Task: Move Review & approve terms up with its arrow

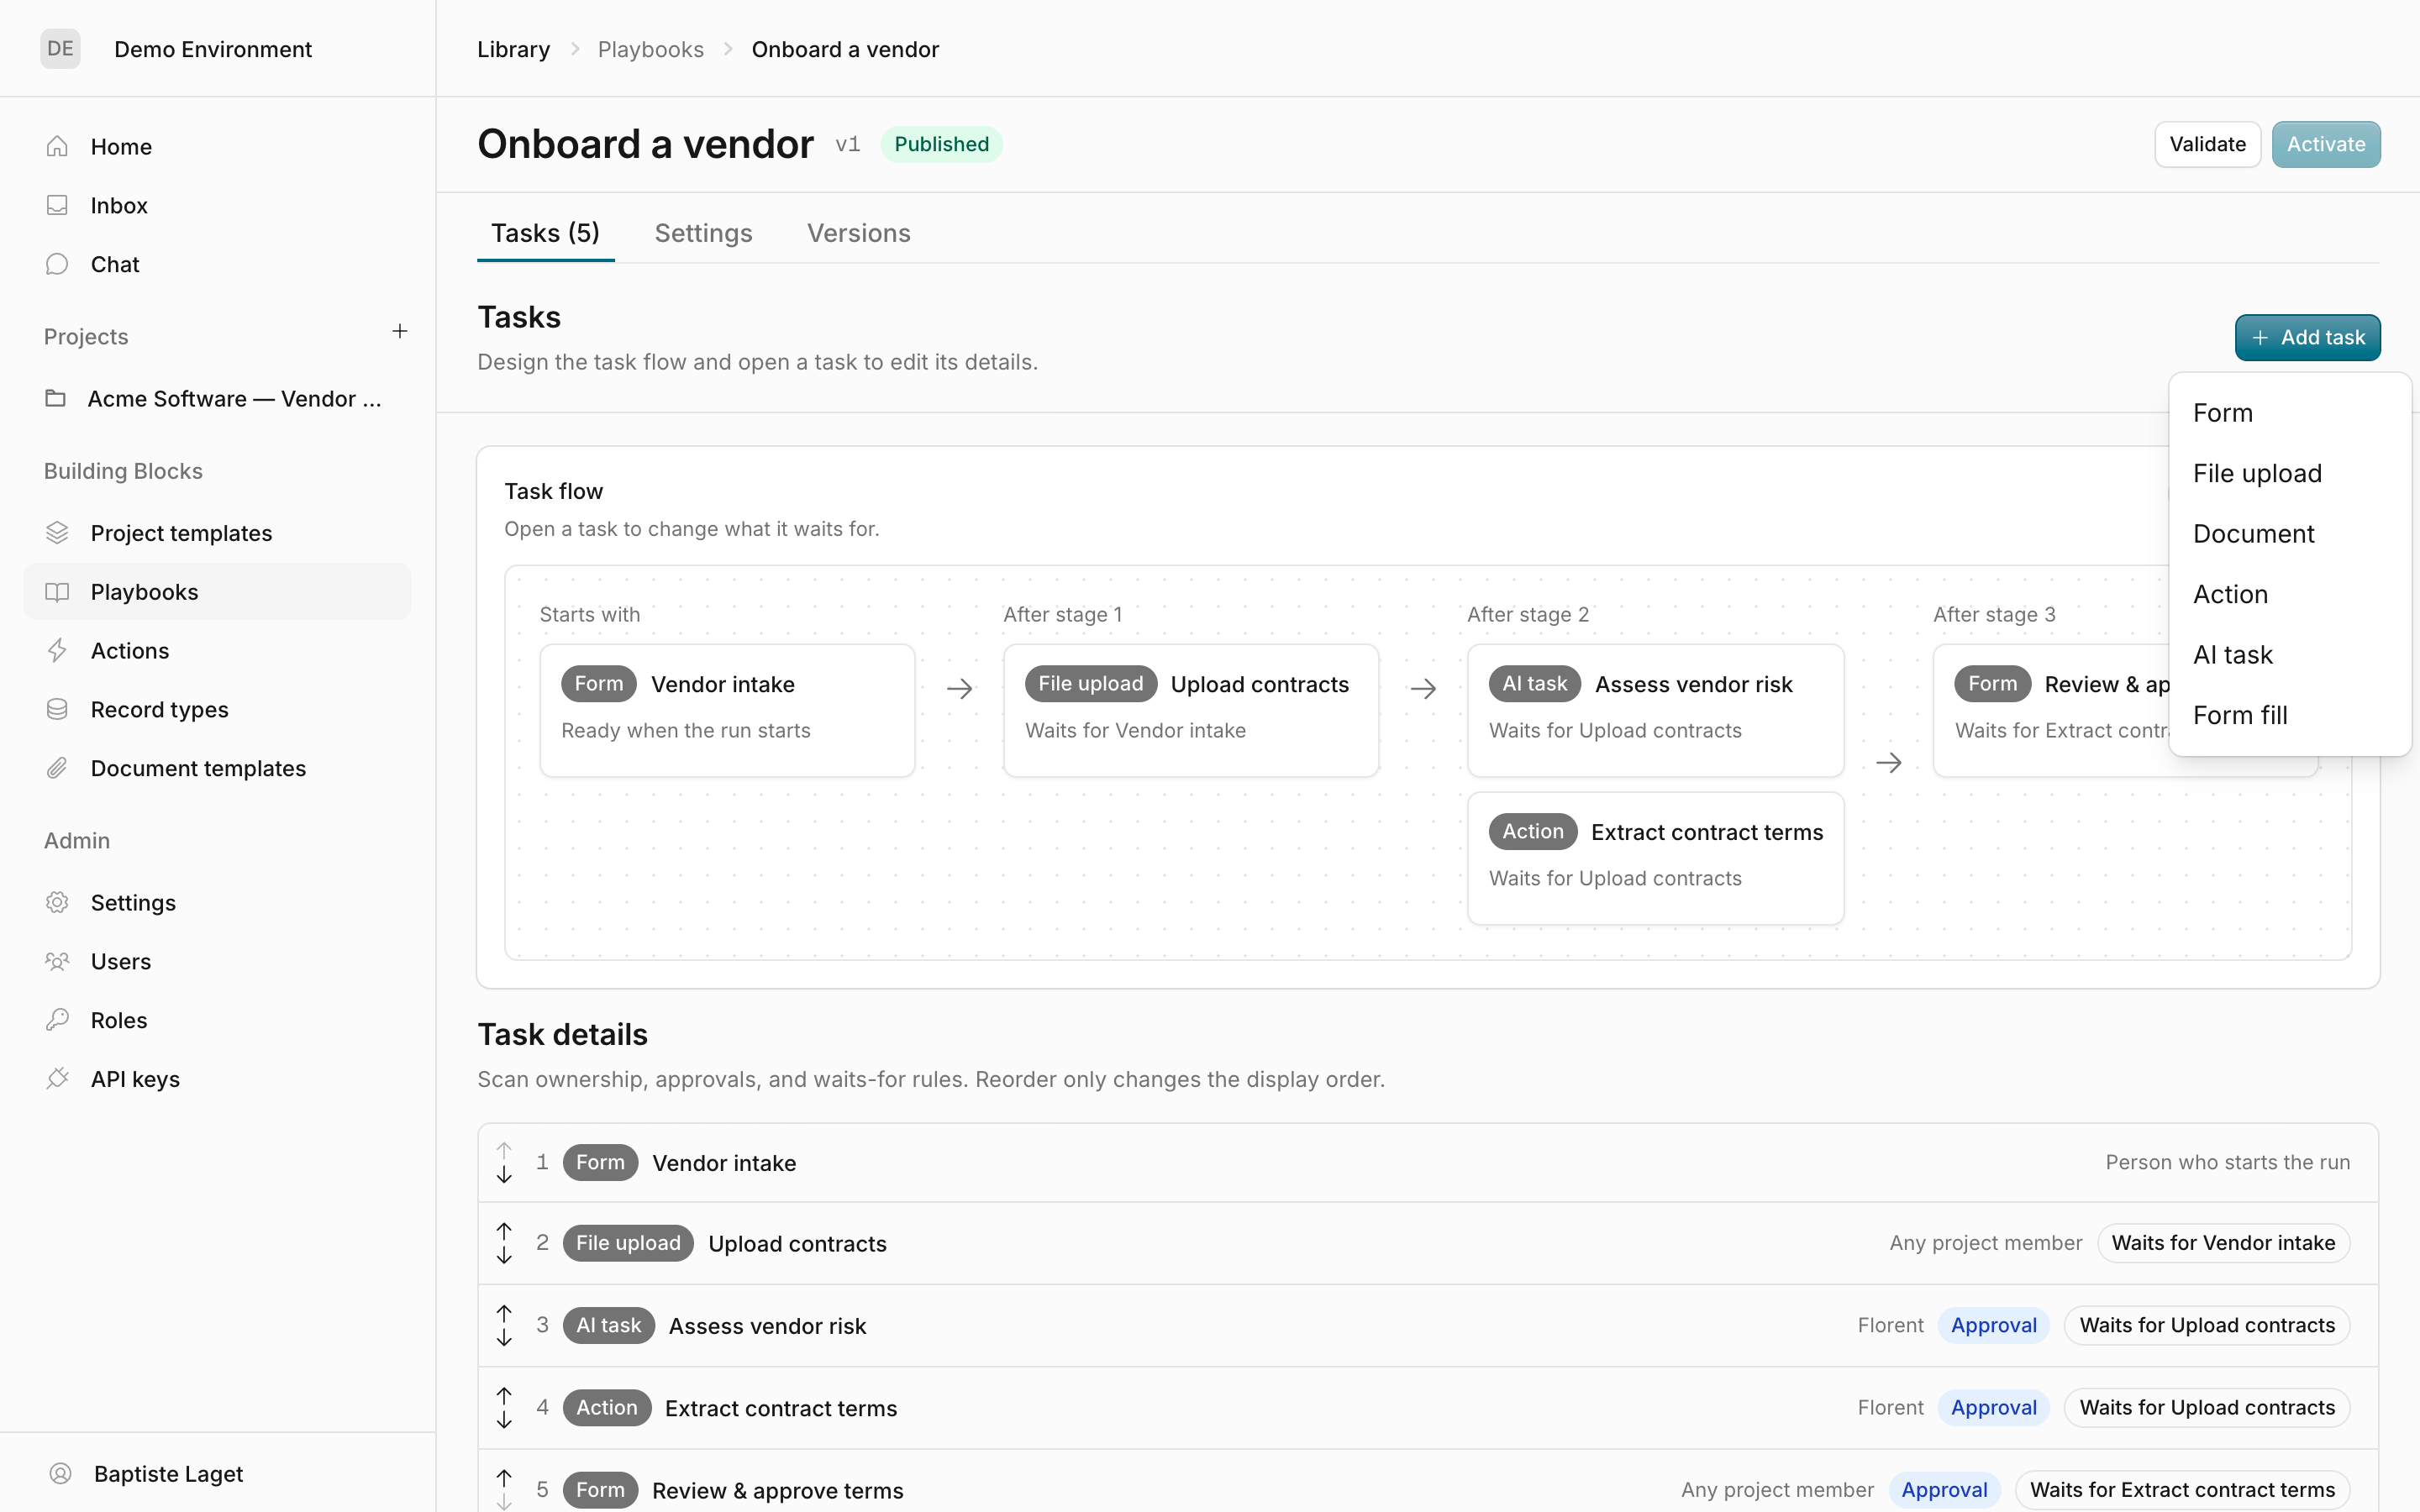Action: pyautogui.click(x=504, y=1478)
